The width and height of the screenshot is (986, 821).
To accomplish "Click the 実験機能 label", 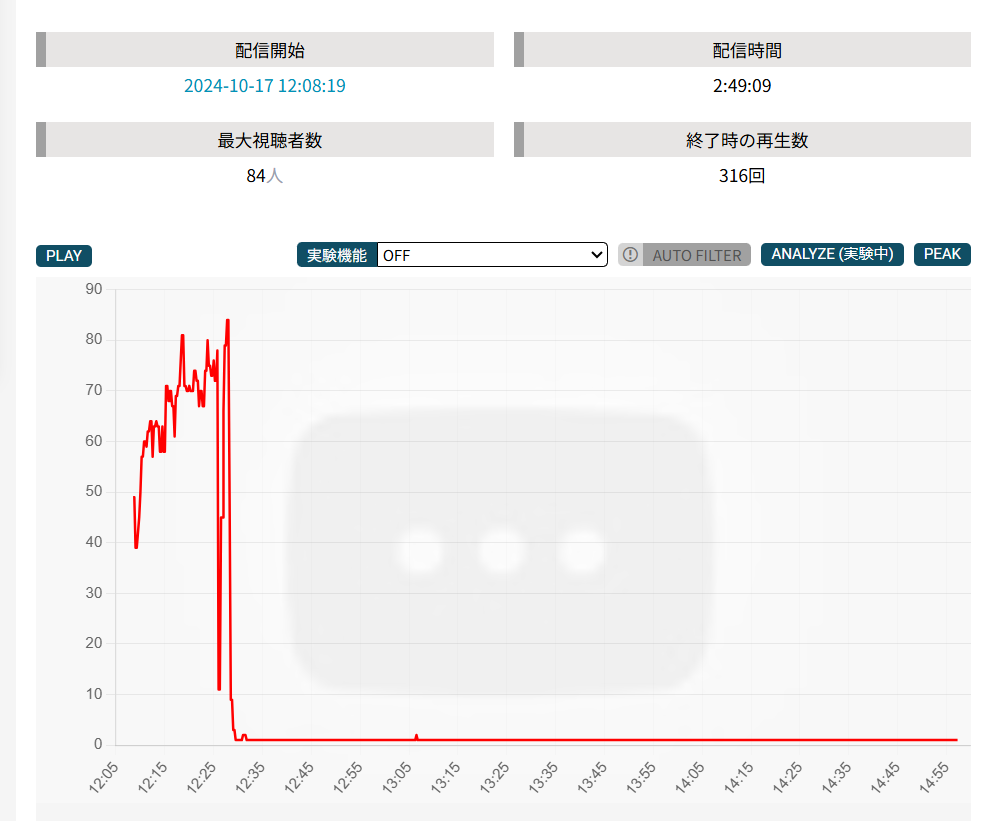I will coord(336,255).
